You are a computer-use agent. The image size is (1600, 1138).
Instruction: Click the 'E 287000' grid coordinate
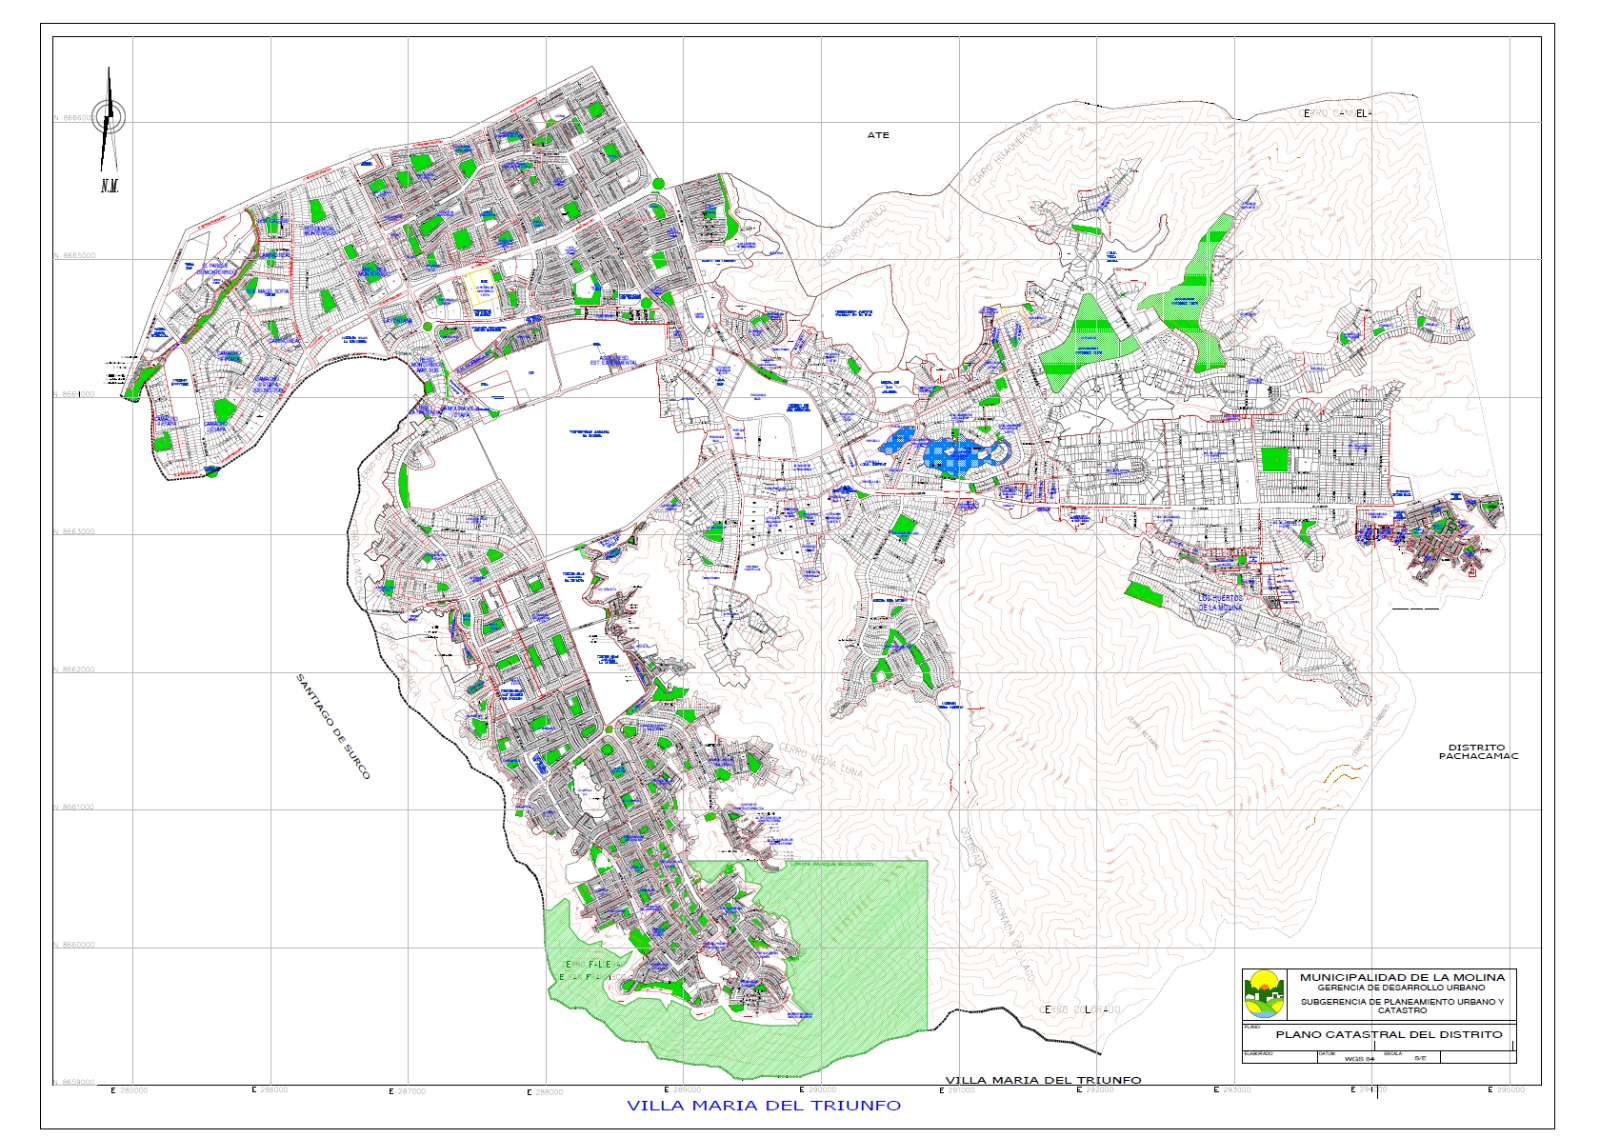point(407,1091)
